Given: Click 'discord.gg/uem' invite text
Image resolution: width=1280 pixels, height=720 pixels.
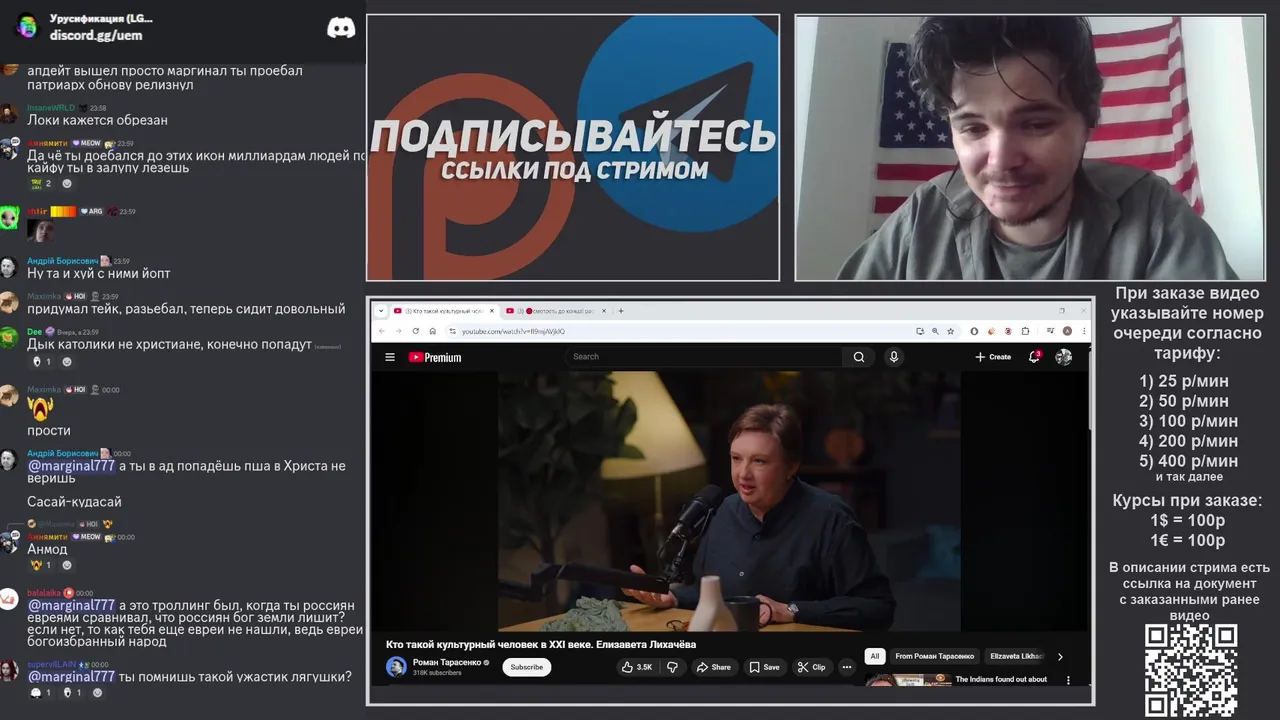Looking at the screenshot, I should [96, 35].
